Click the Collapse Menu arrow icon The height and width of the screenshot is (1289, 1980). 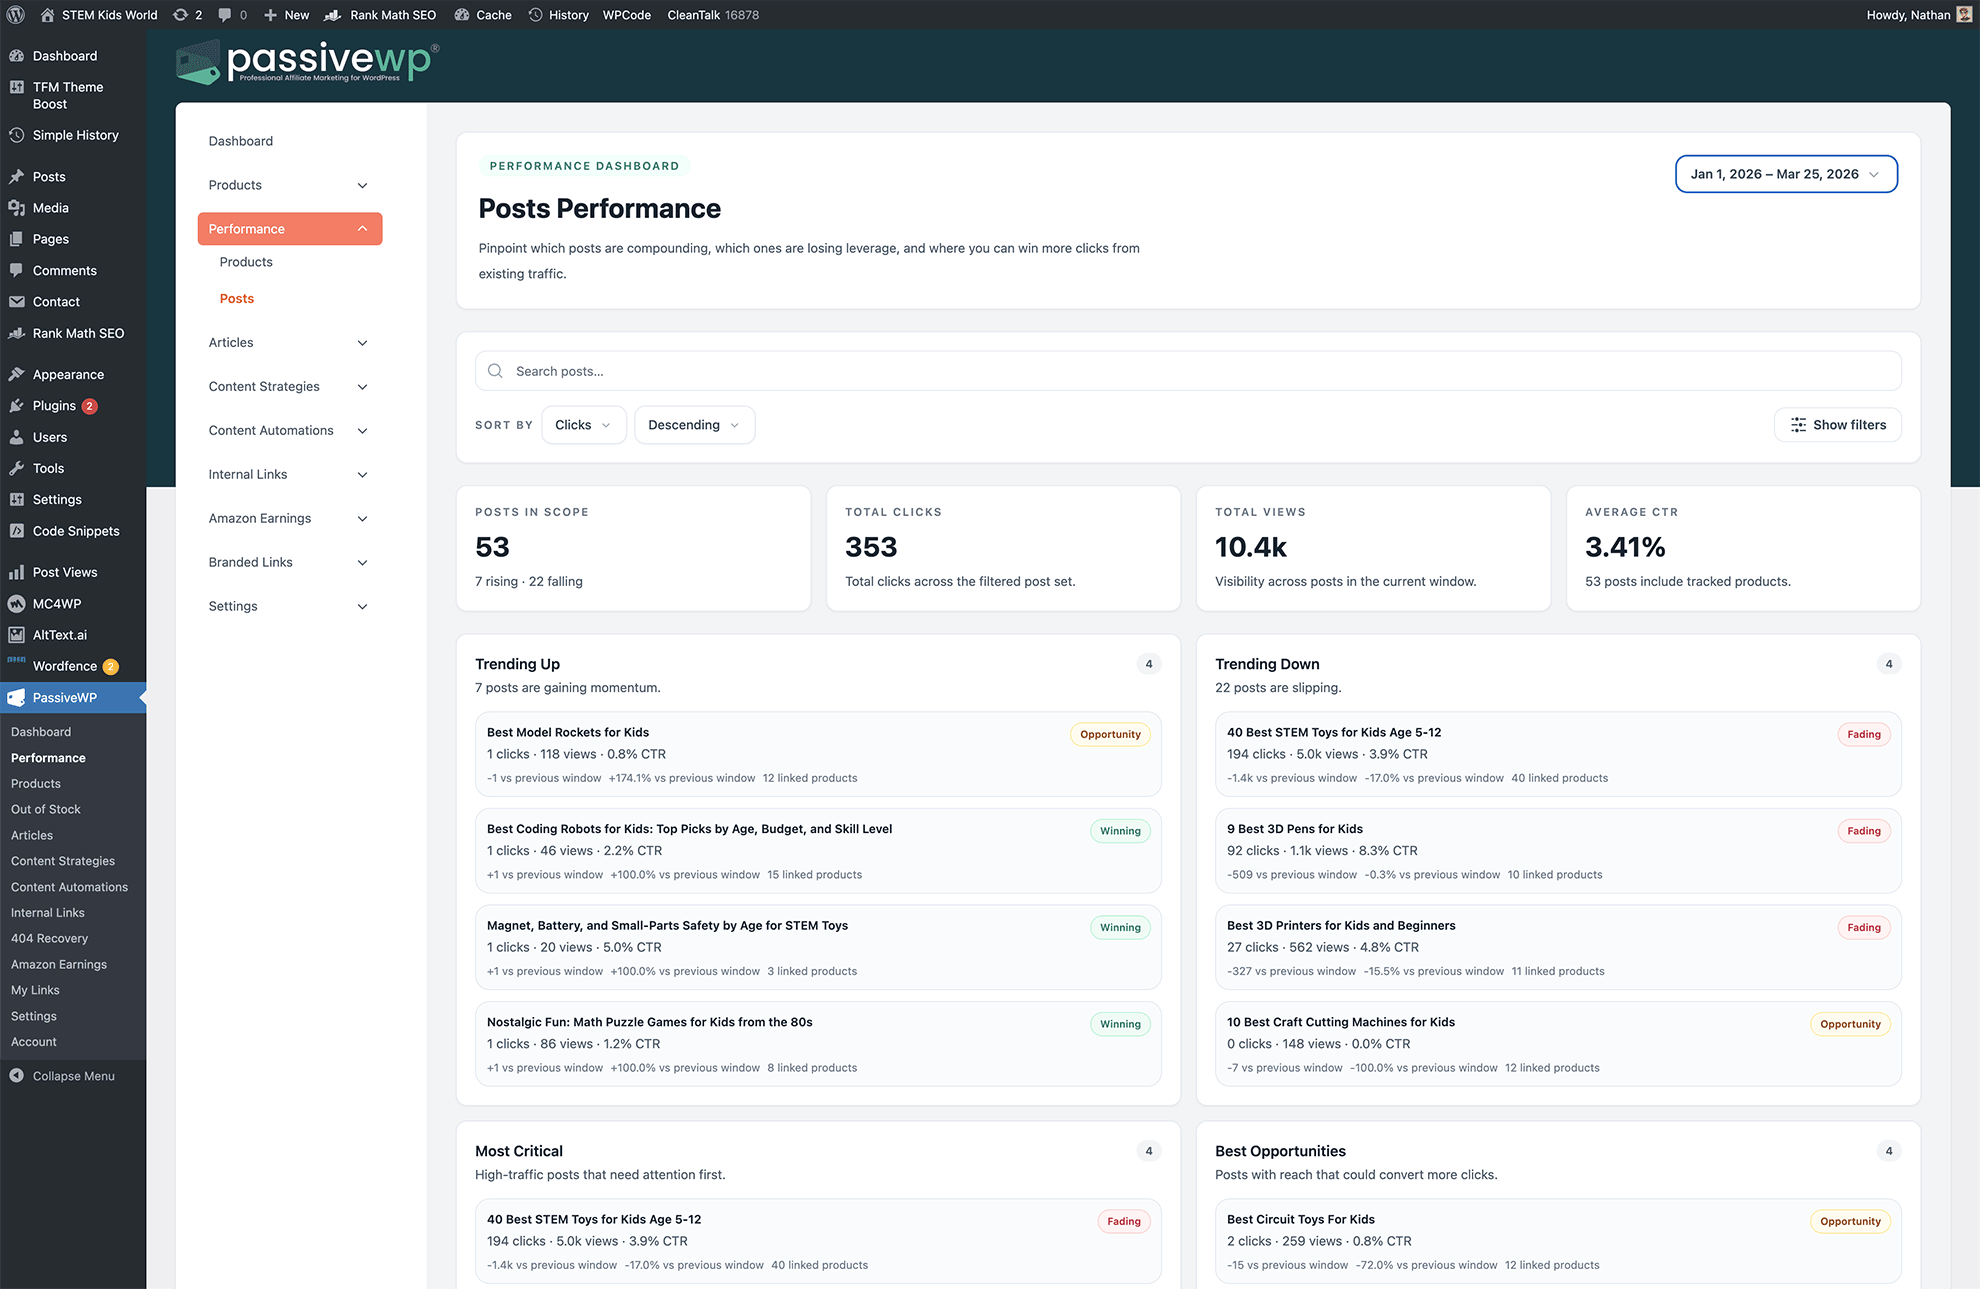(17, 1076)
